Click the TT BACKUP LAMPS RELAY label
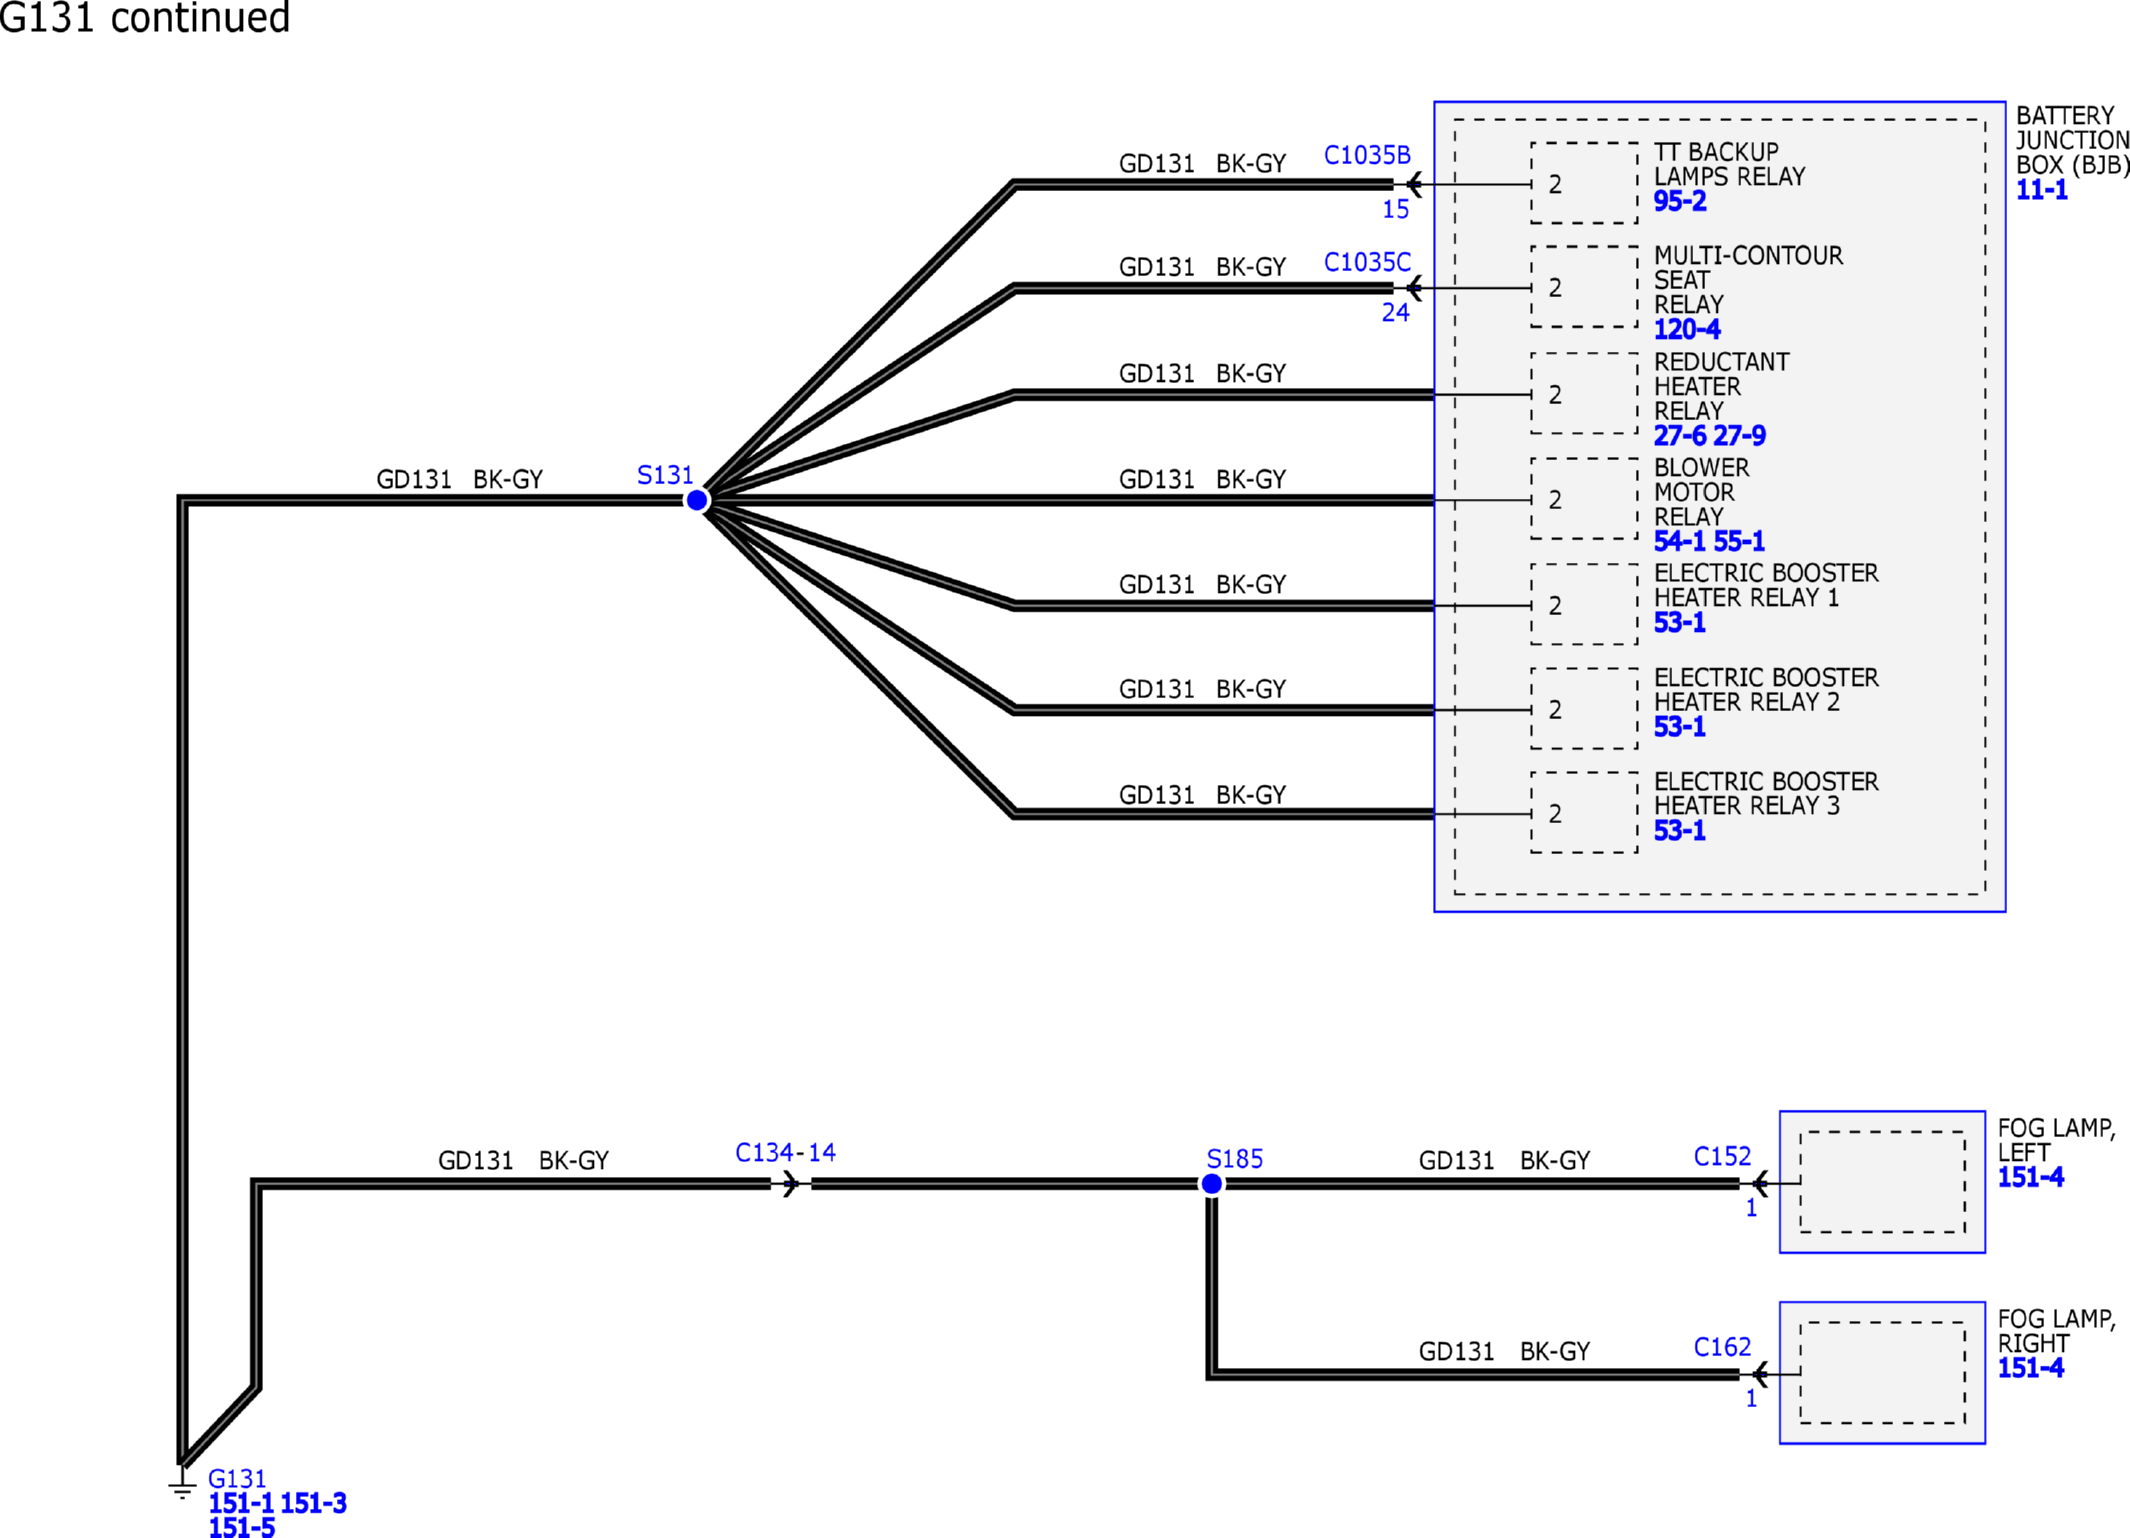The width and height of the screenshot is (2130, 1538). [x=1729, y=164]
